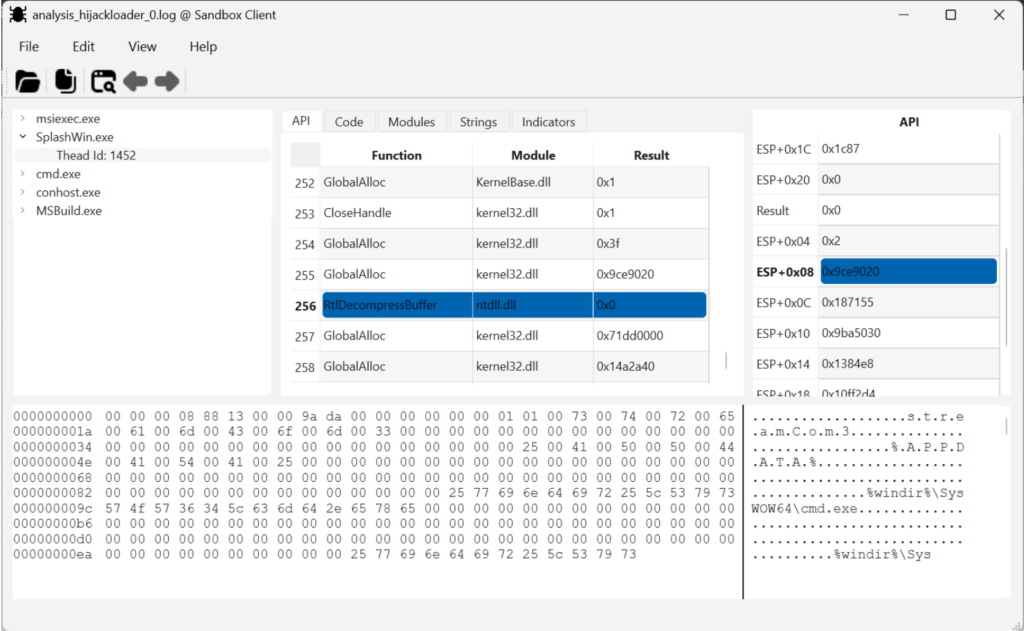Select highlighted ESP+0x08 value 0x9ce9020
The width and height of the screenshot is (1024, 631).
pos(908,272)
